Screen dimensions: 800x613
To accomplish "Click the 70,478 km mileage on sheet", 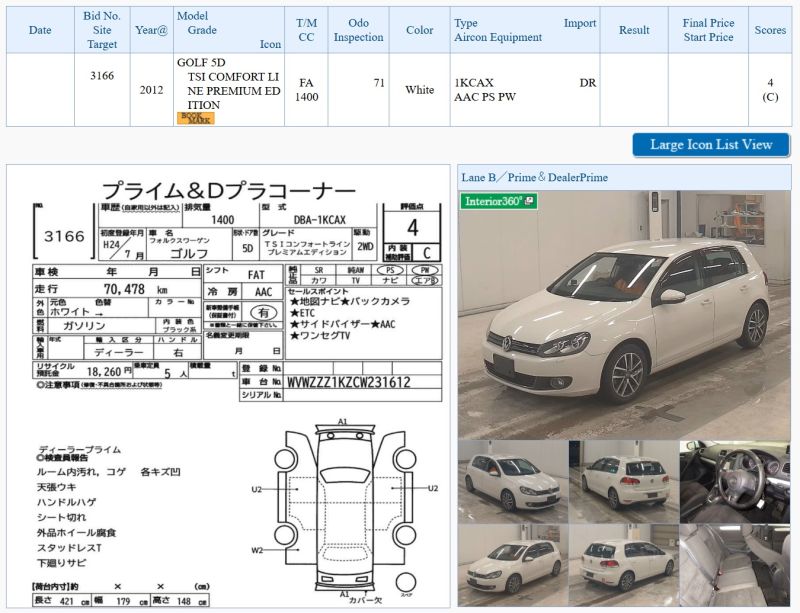I will coord(136,289).
